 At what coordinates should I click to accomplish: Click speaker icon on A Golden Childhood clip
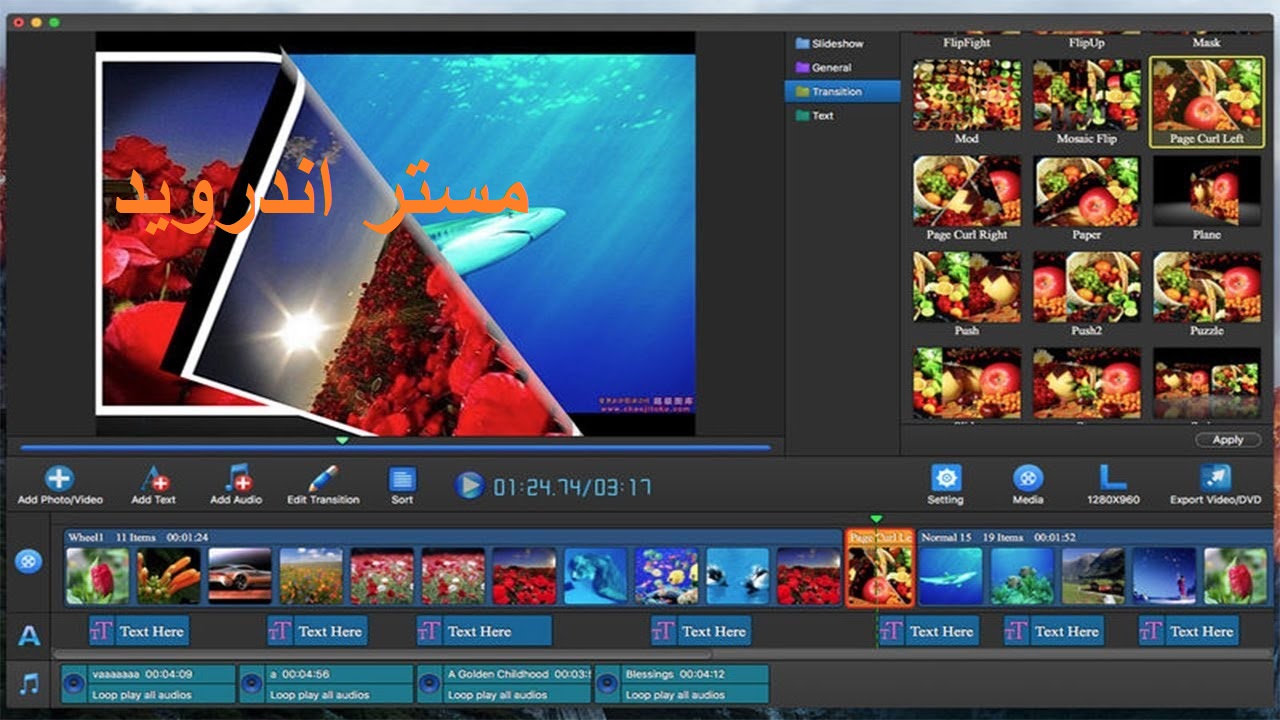(x=430, y=685)
